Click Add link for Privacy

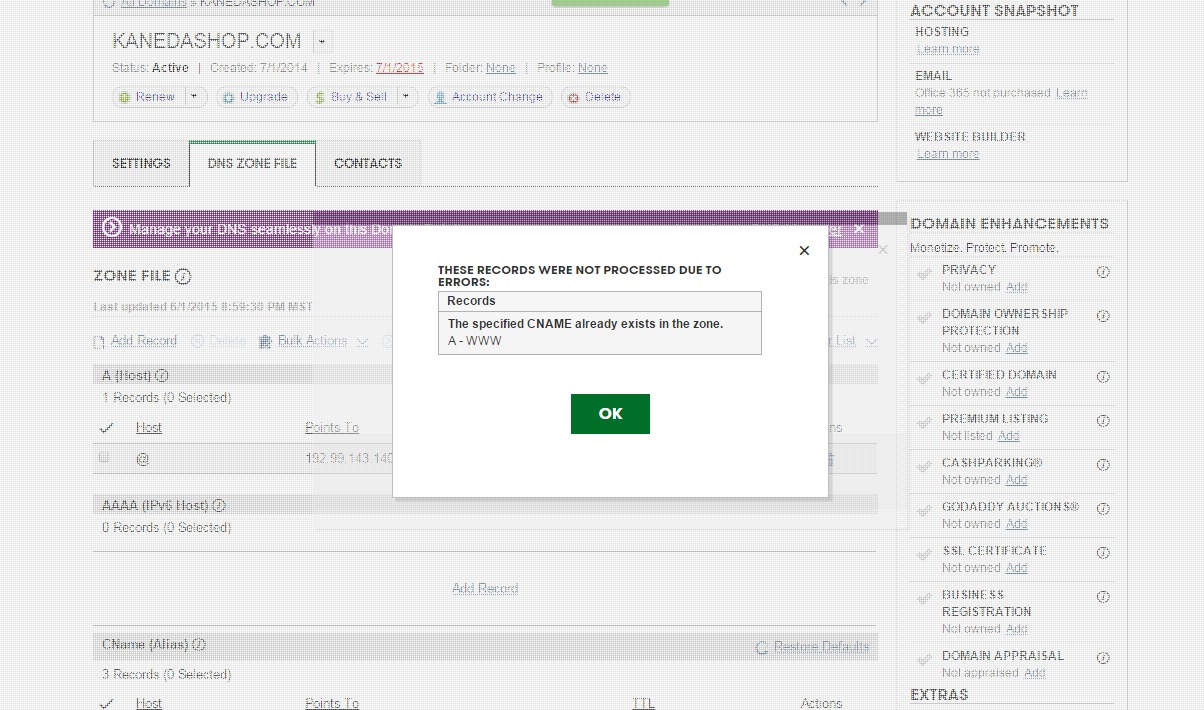click(x=1016, y=287)
